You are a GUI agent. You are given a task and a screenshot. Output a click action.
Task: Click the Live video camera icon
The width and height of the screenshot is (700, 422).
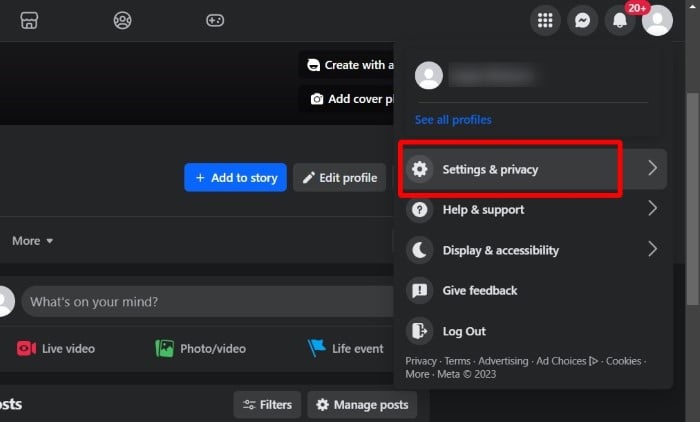(x=26, y=348)
